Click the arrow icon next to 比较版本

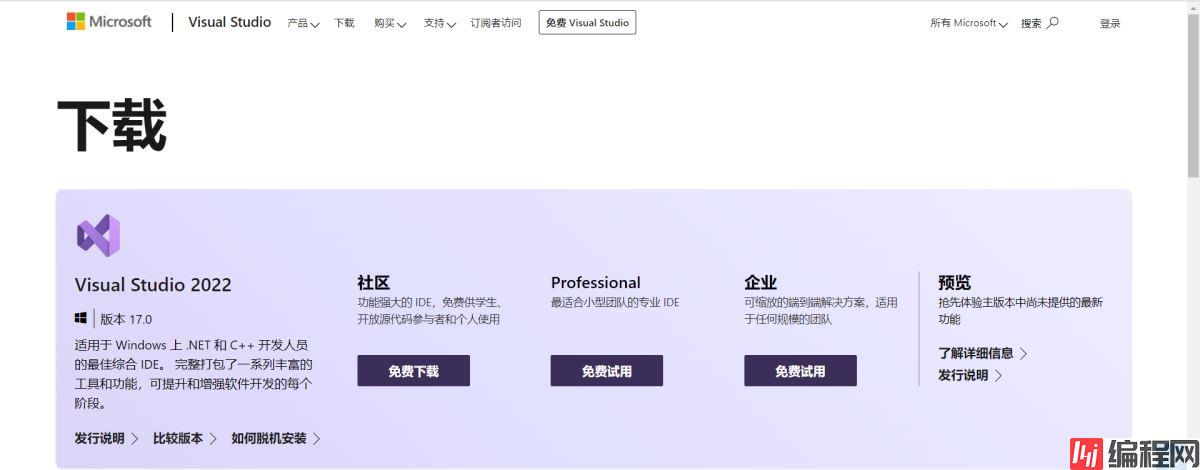[213, 438]
